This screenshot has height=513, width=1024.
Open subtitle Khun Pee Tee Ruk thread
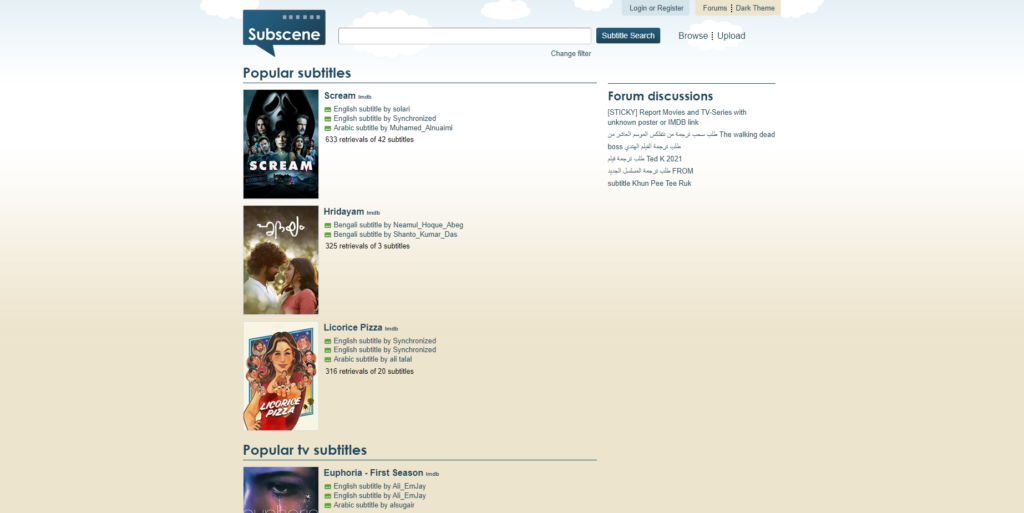coord(649,183)
